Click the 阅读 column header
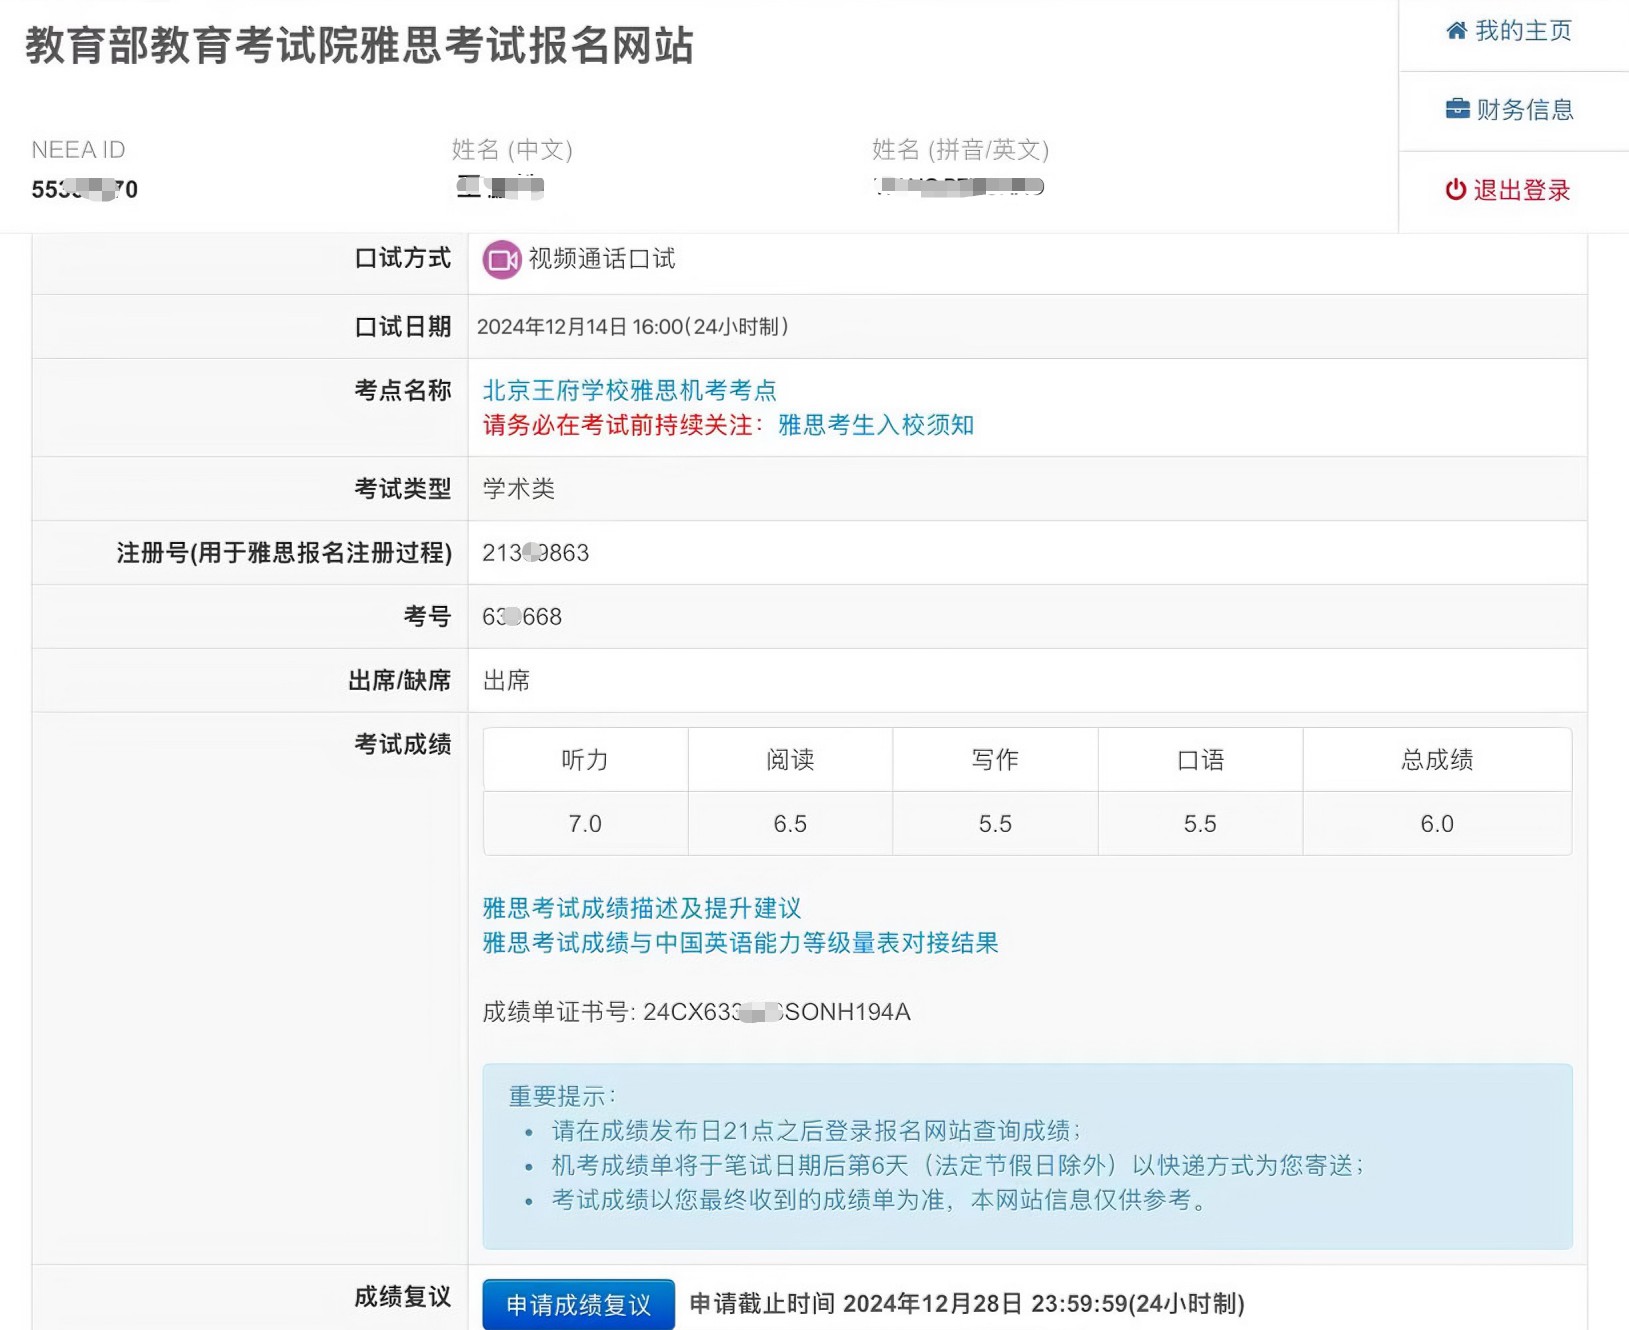Screen dimensions: 1629x1330 click(x=790, y=760)
